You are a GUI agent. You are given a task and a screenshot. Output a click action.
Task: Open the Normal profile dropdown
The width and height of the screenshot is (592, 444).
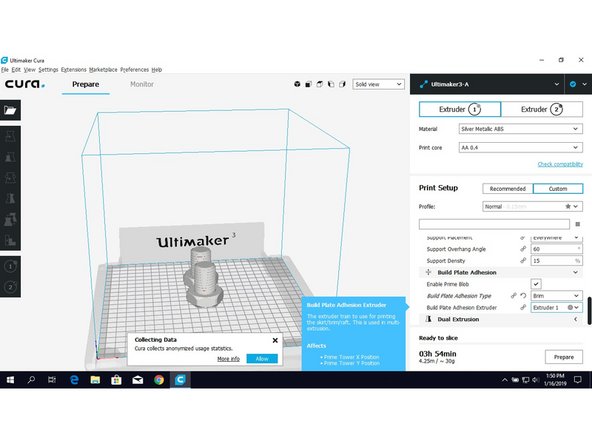[x=532, y=207]
